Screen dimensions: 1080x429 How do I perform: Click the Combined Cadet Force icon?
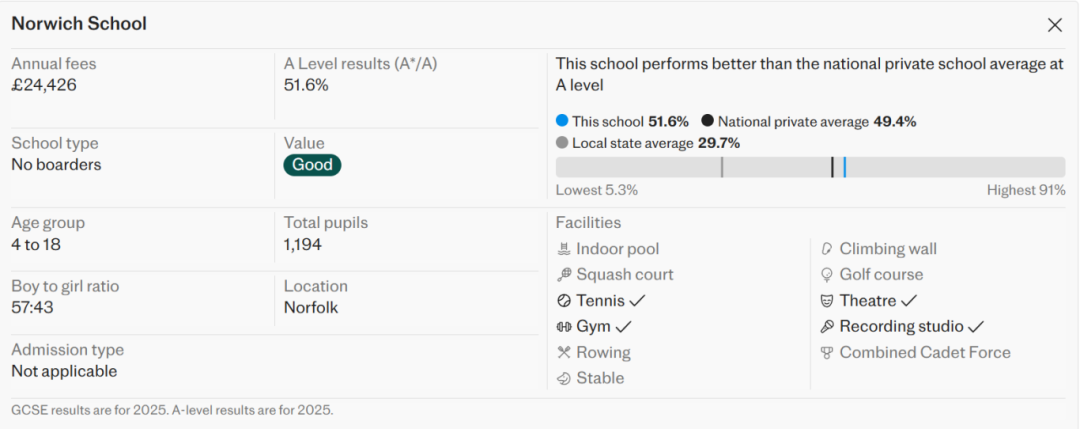click(x=827, y=353)
